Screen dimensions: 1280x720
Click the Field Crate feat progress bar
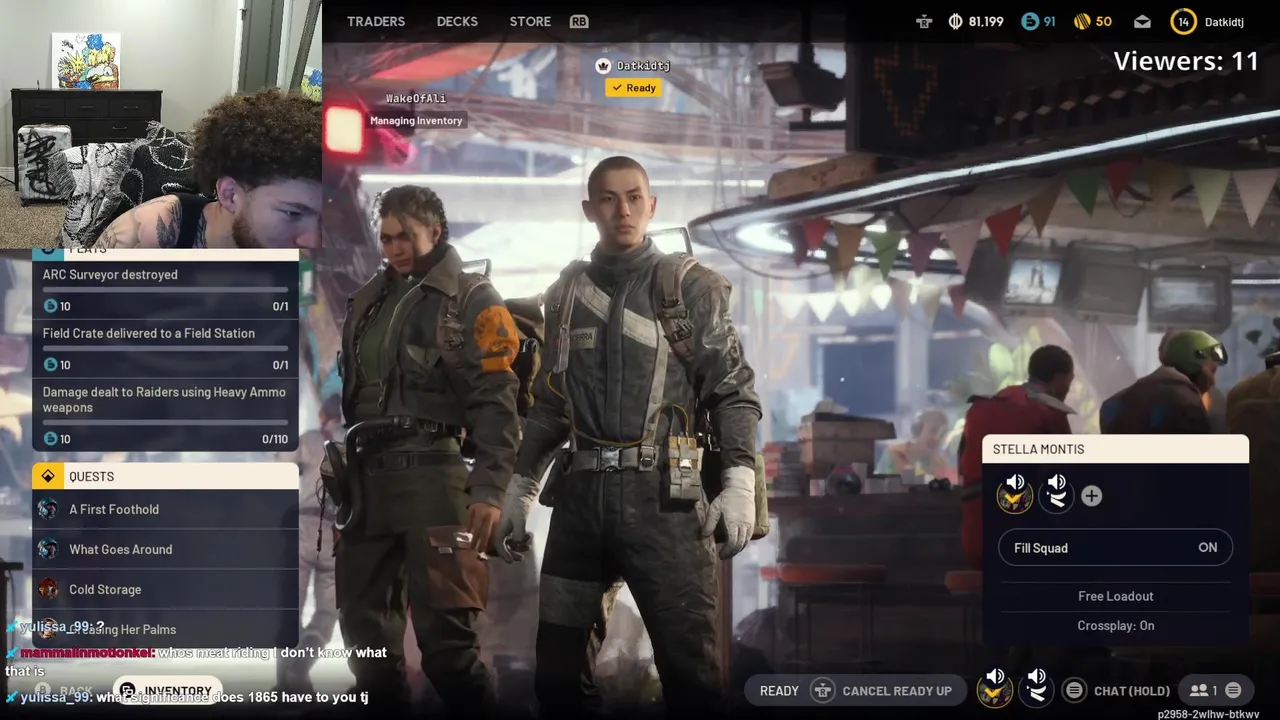pyautogui.click(x=165, y=349)
